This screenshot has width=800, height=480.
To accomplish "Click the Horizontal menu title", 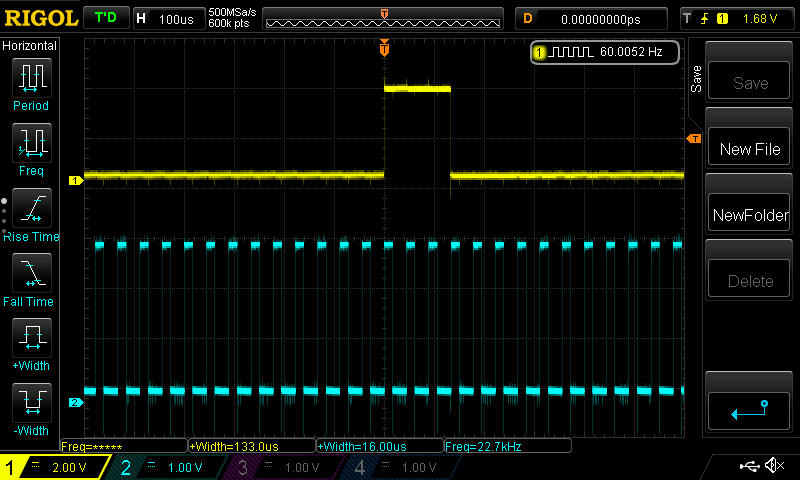I will coord(30,46).
